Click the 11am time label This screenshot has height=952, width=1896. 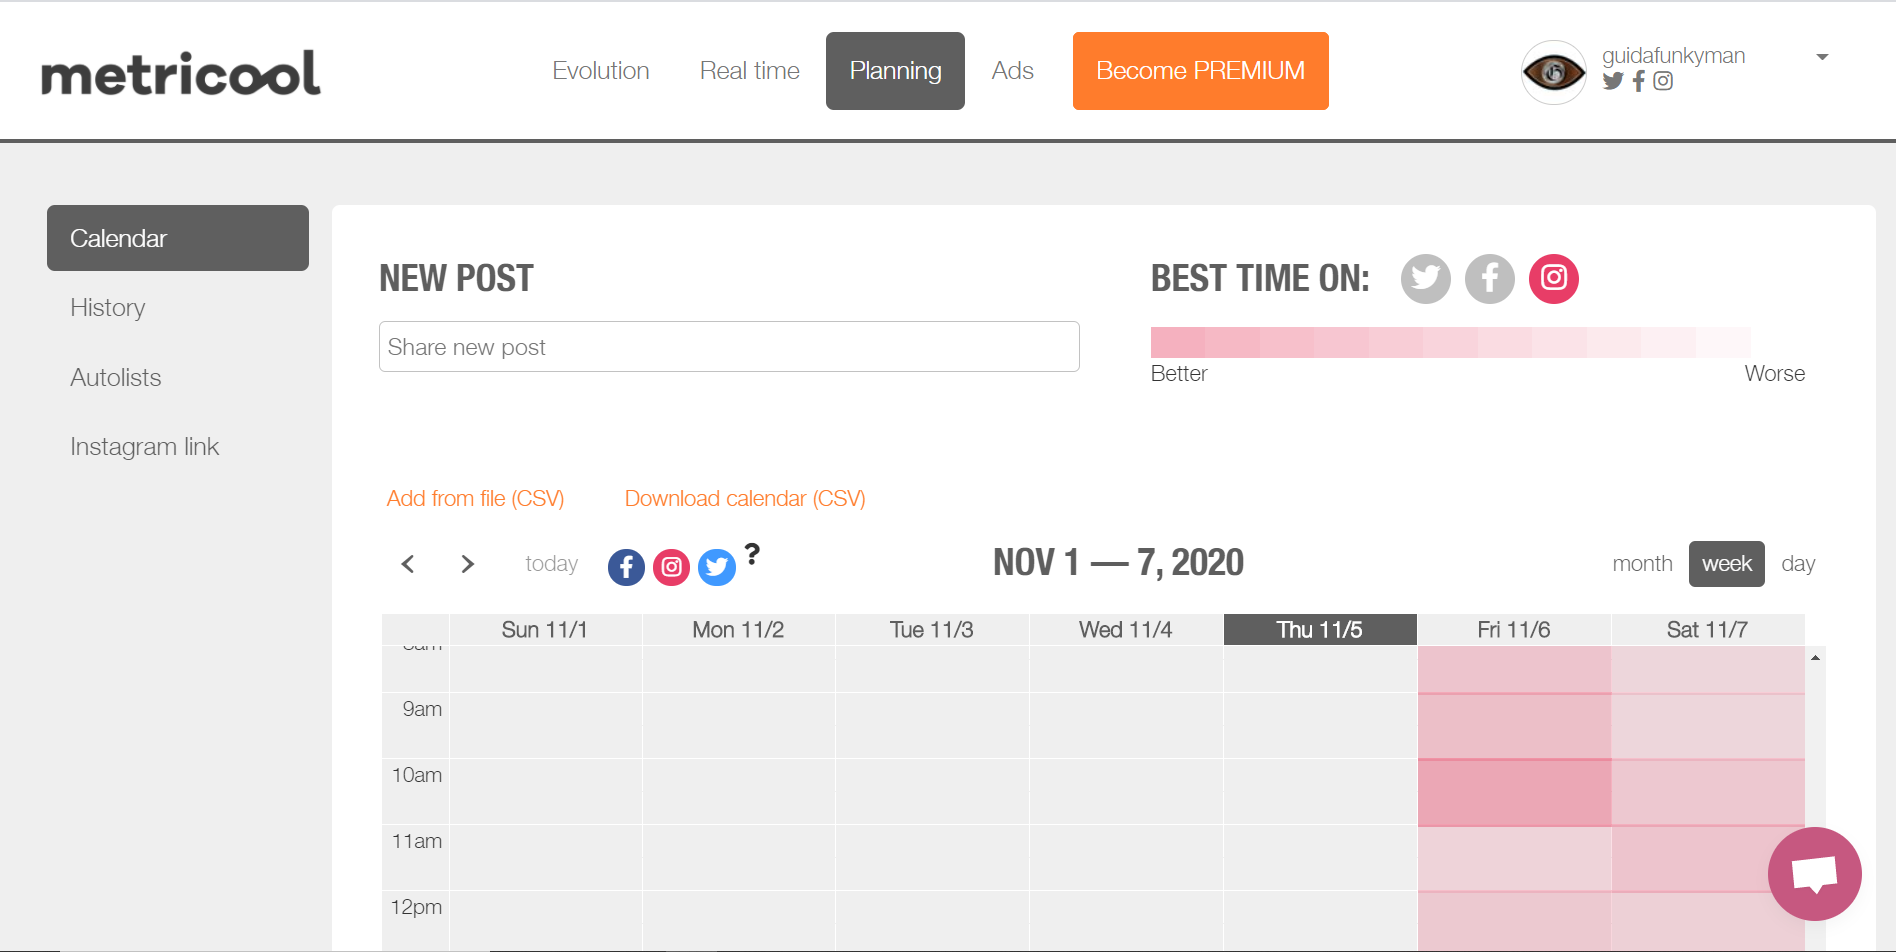tap(417, 841)
